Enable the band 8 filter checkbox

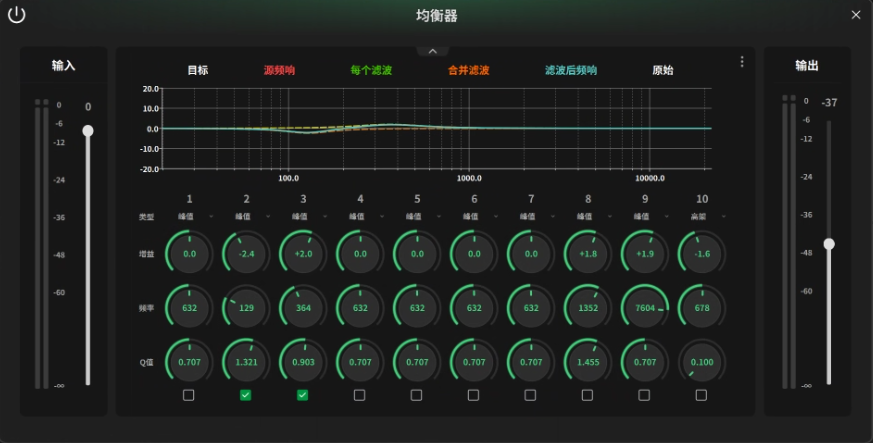click(588, 395)
